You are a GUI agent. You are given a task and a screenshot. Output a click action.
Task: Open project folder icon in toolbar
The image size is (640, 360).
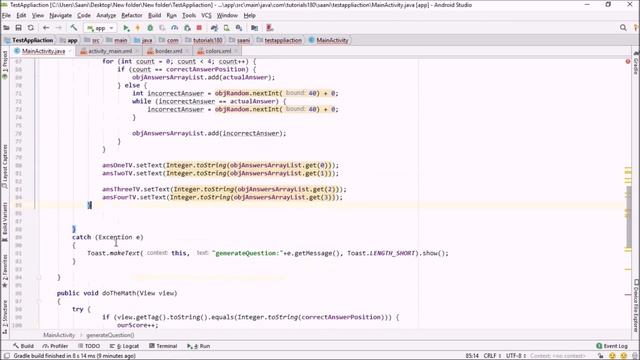[6, 28]
